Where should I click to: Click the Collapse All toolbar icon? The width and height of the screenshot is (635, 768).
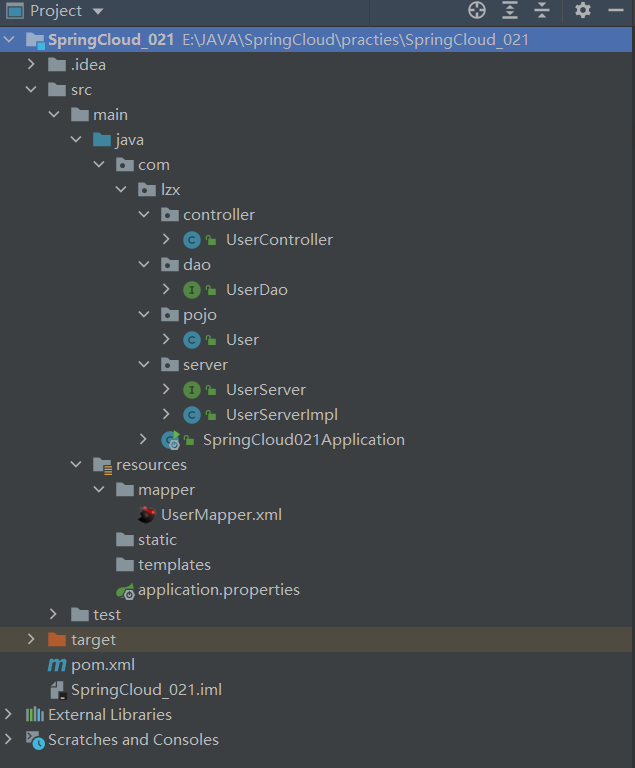[x=542, y=10]
